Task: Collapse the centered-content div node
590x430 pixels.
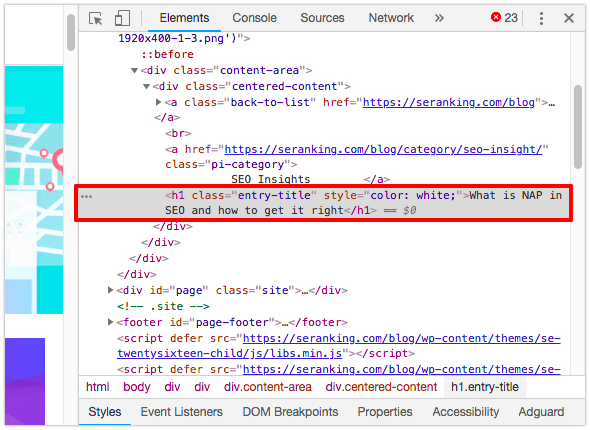Action: point(146,87)
